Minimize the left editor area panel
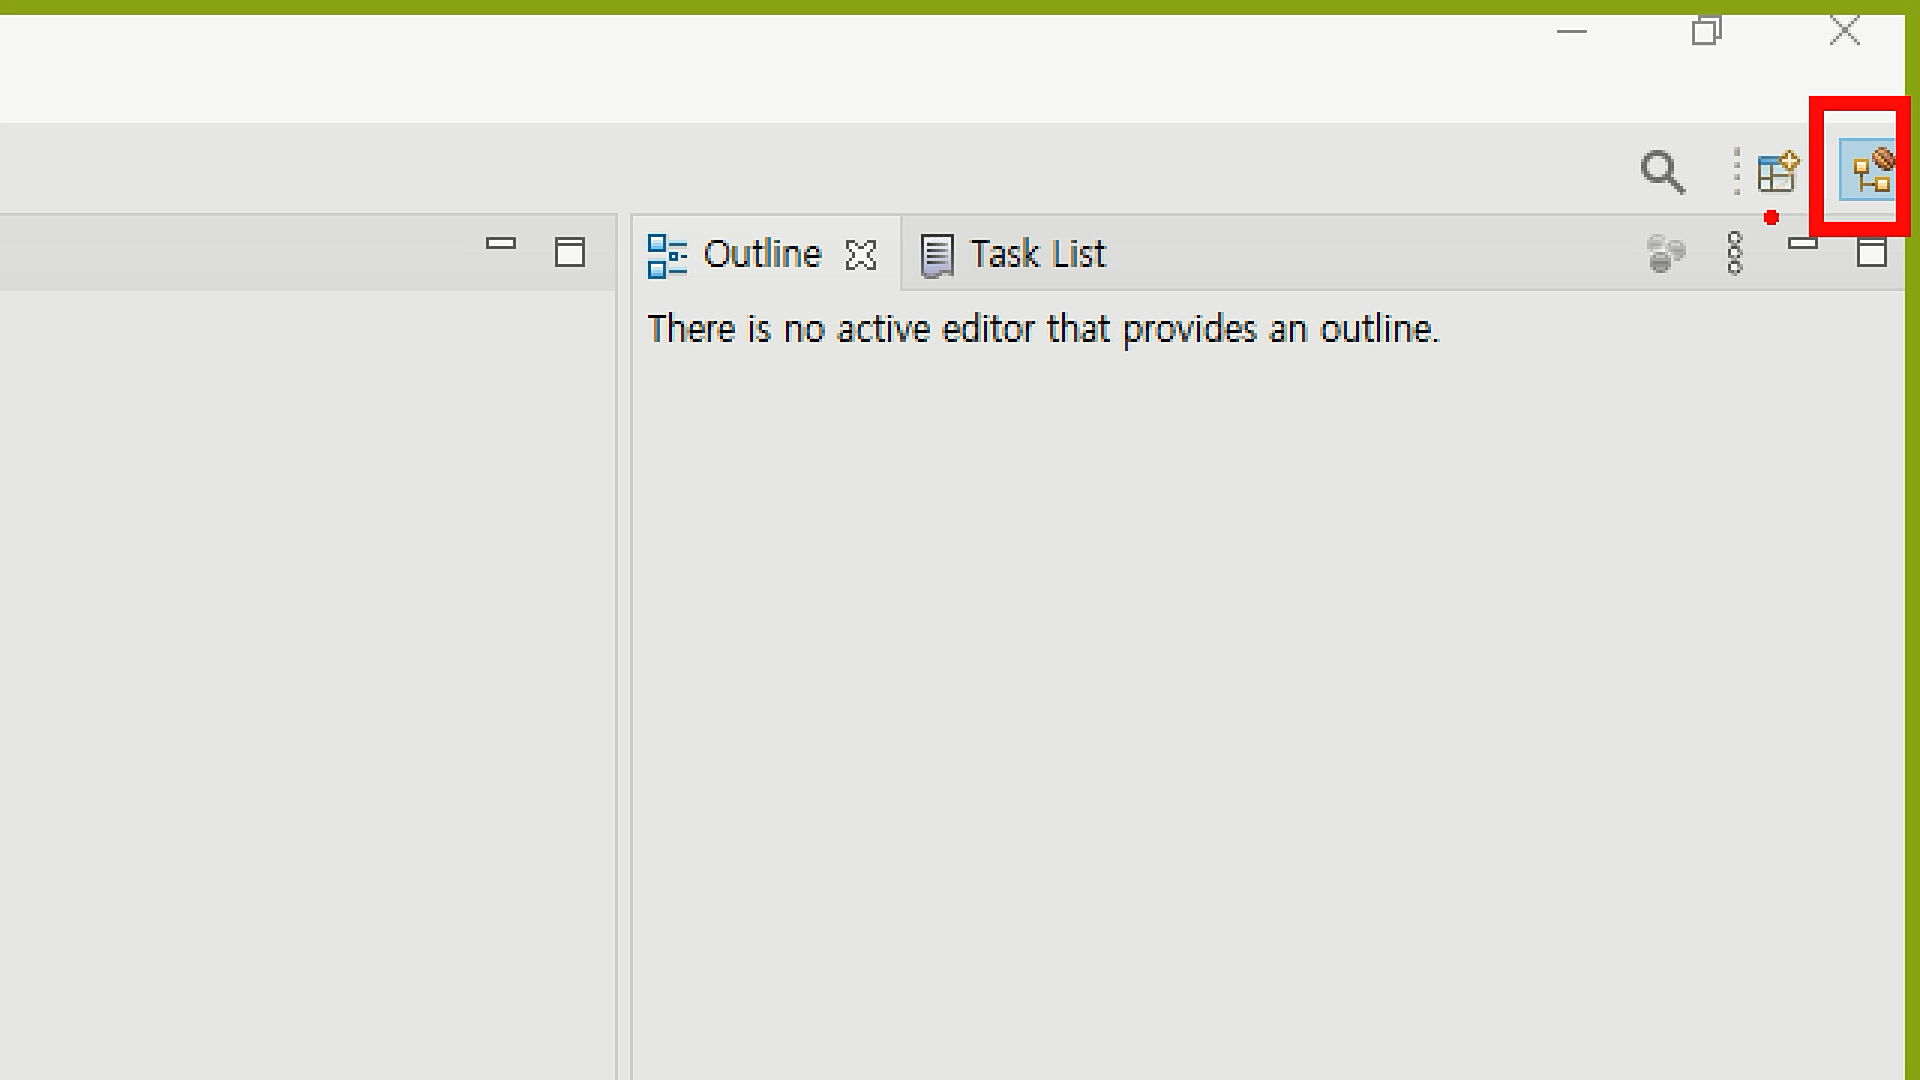Image resolution: width=1920 pixels, height=1080 pixels. point(500,243)
